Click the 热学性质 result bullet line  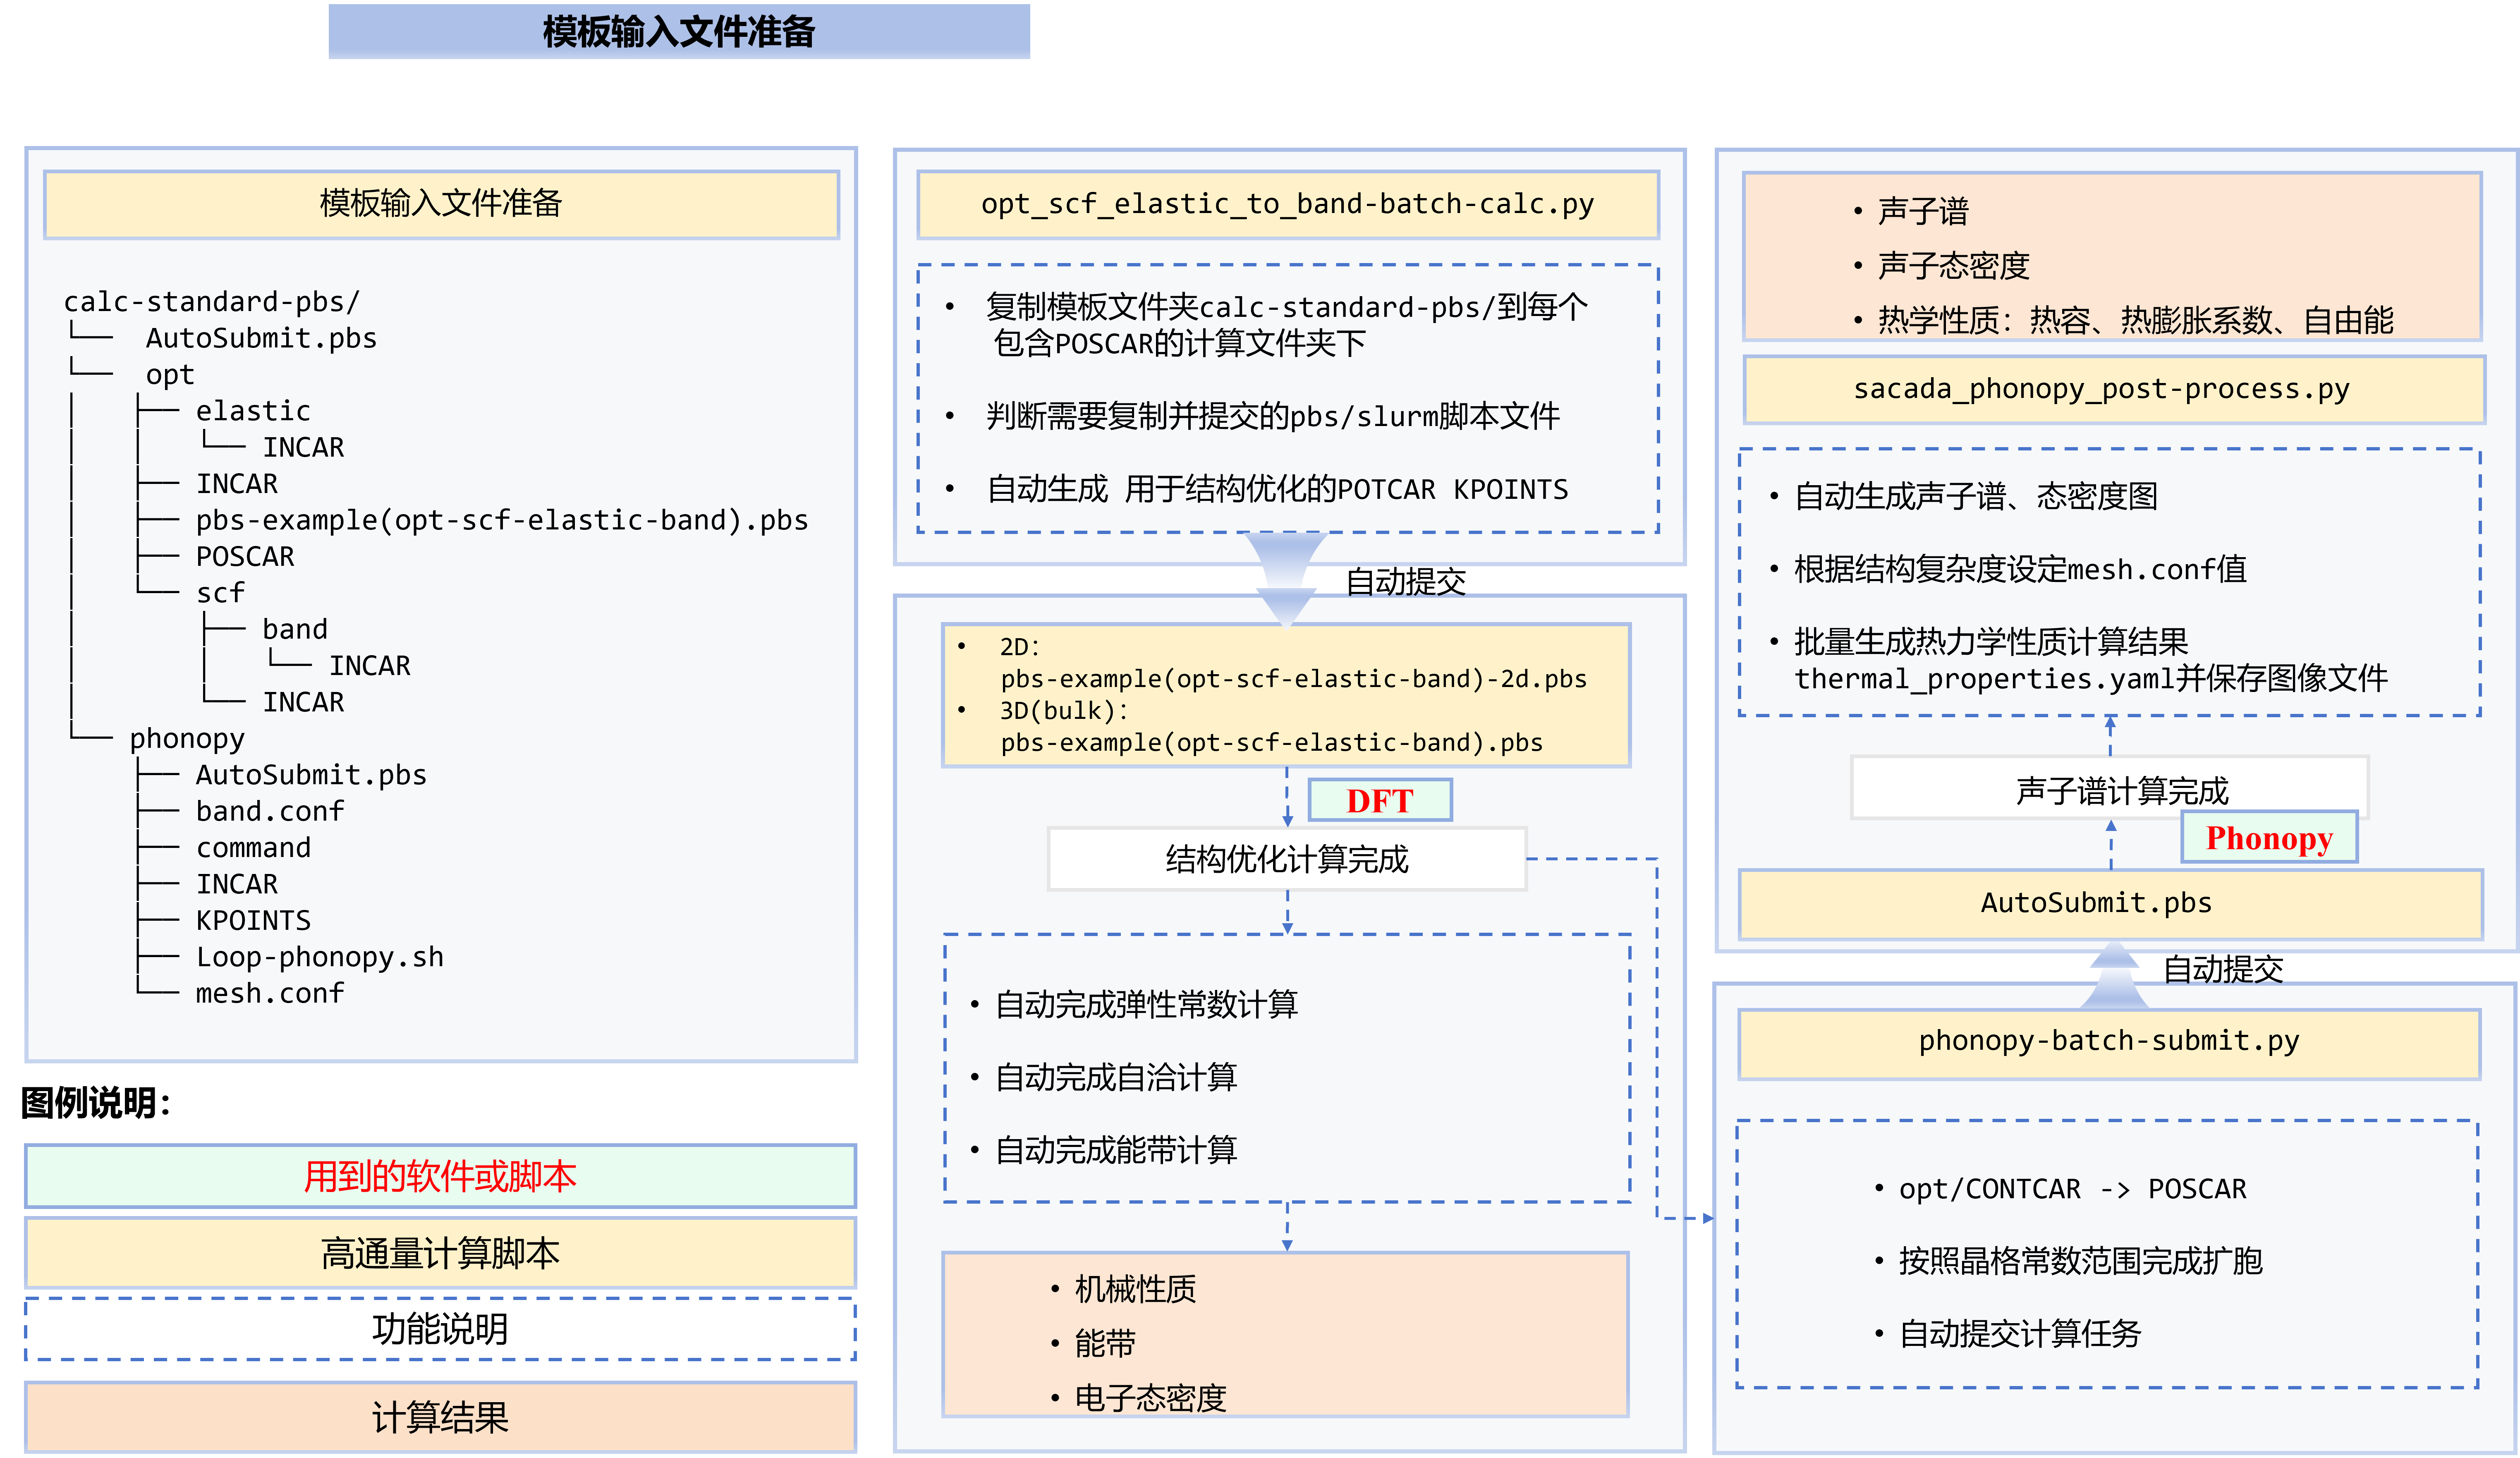(x=2136, y=320)
